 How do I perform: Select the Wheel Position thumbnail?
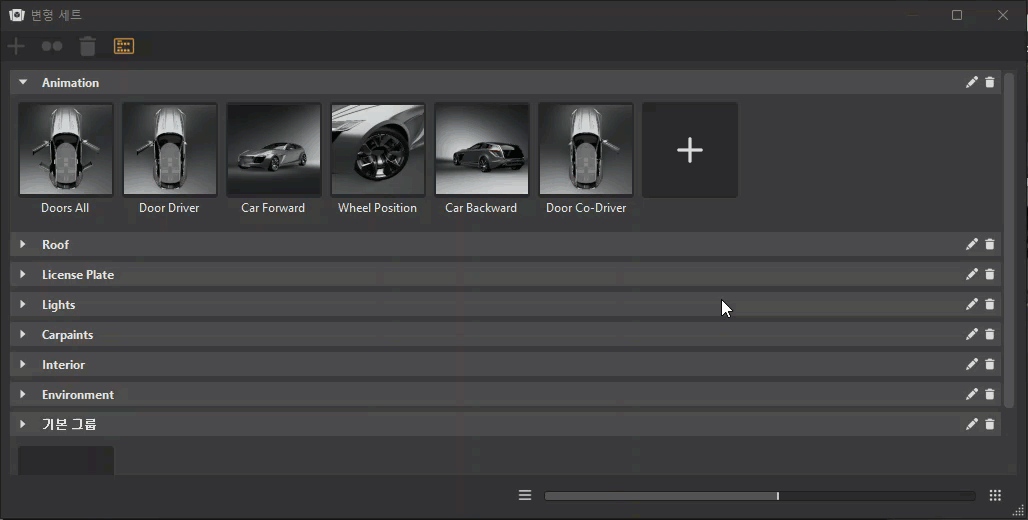coord(378,150)
